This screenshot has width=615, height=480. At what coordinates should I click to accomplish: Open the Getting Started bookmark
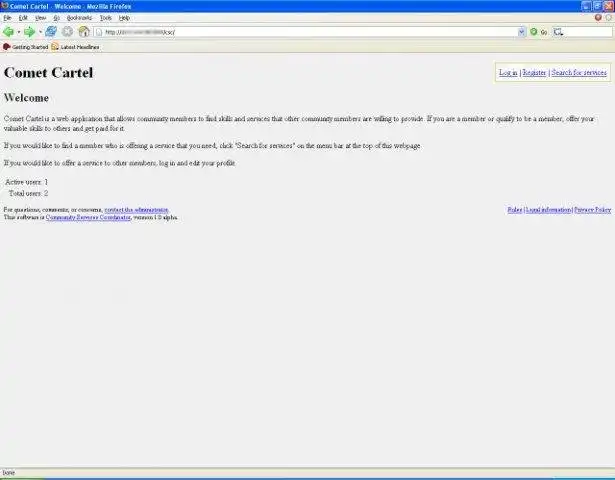click(x=25, y=47)
